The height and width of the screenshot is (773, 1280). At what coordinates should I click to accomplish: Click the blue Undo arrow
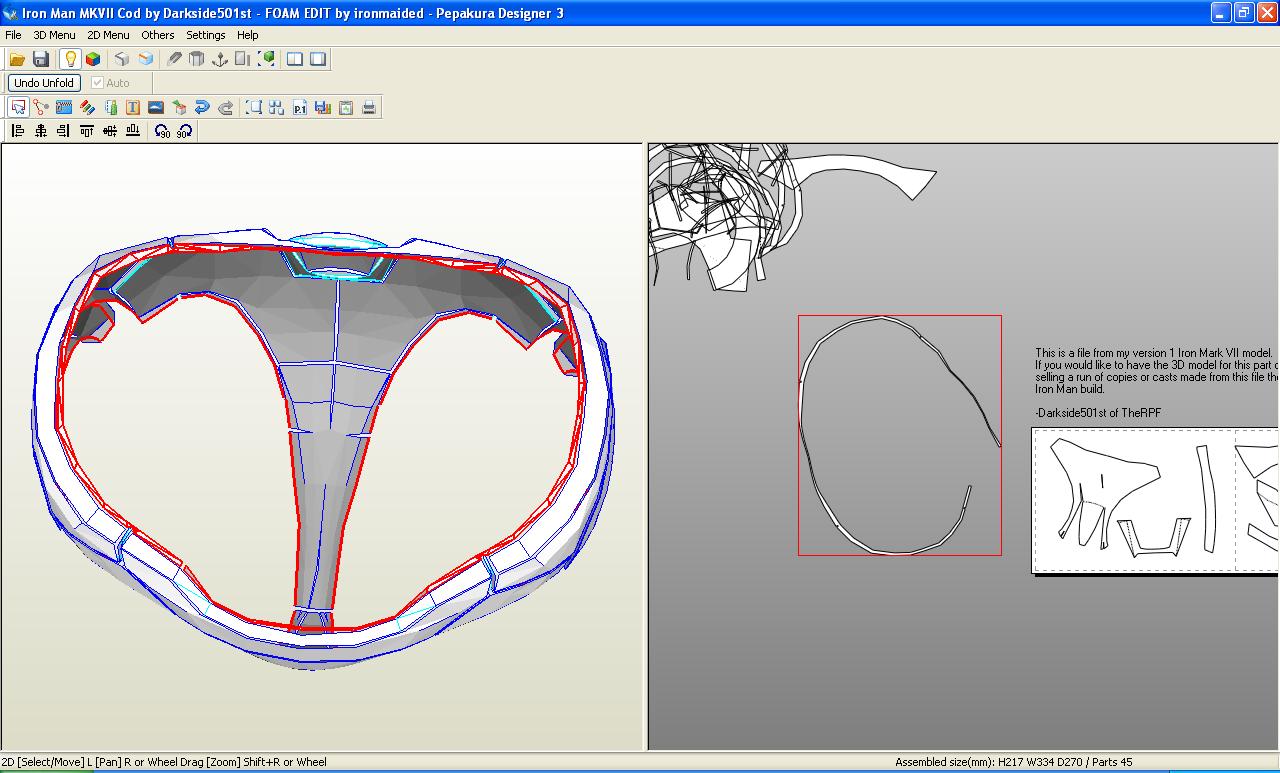click(202, 107)
